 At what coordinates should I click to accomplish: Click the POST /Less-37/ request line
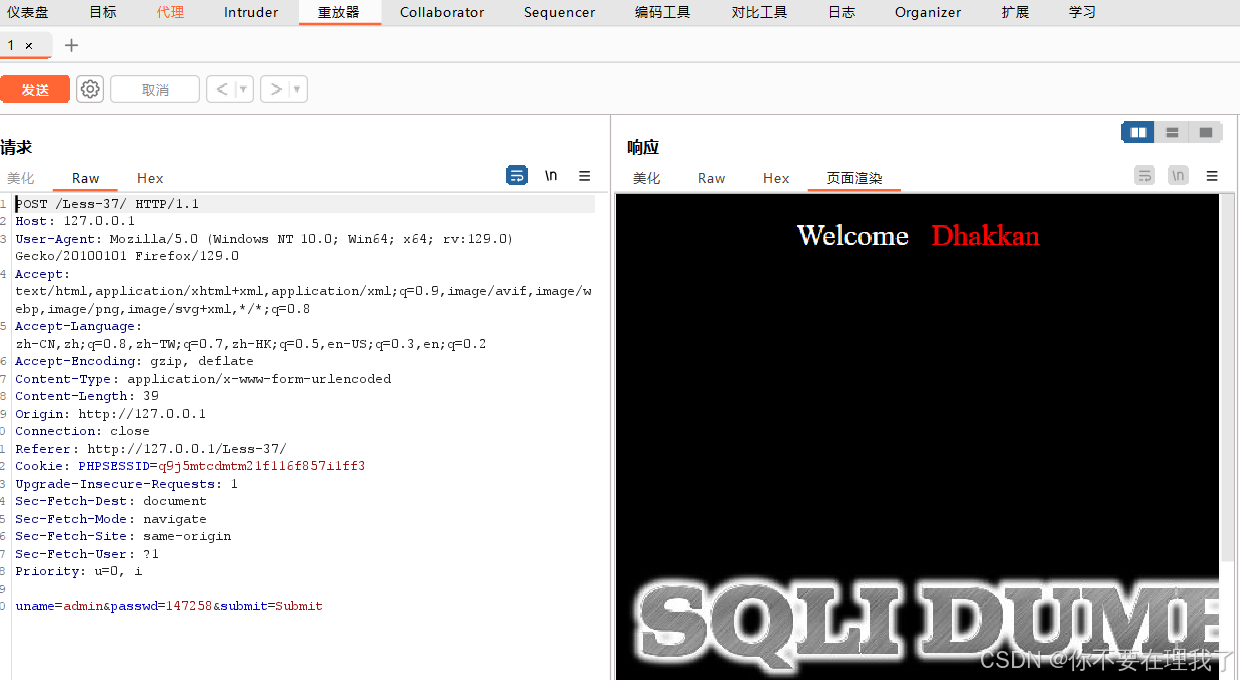107,204
